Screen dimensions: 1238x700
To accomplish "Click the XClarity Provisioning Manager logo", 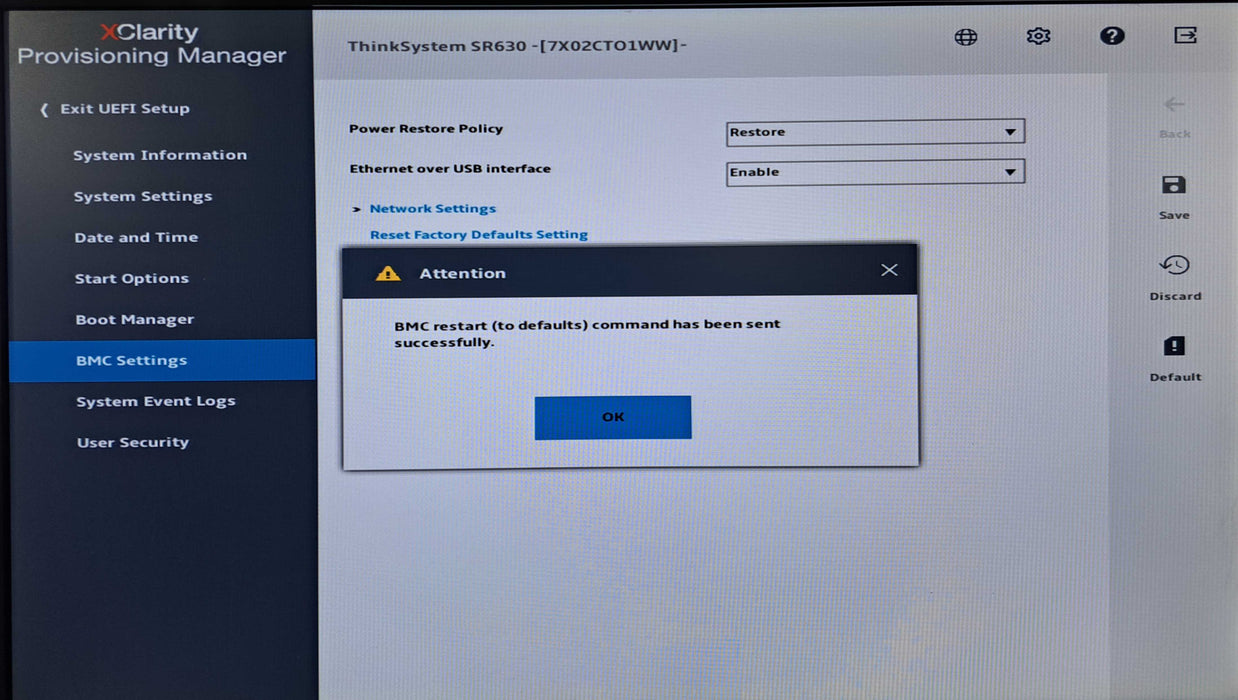I will coord(152,45).
